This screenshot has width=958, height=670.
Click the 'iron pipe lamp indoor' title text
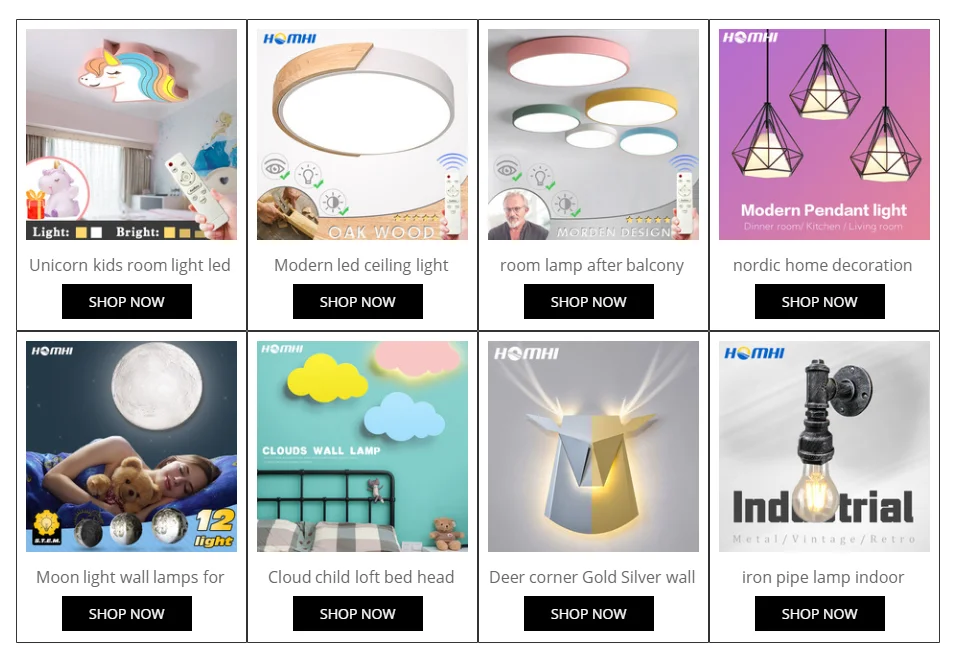pos(823,578)
